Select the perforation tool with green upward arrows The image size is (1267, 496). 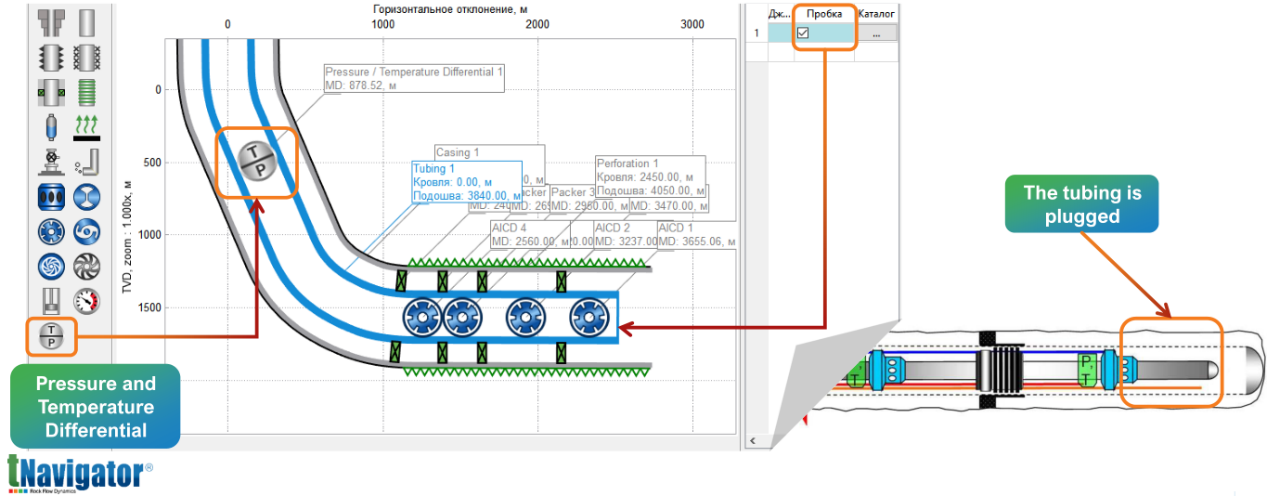(x=88, y=128)
